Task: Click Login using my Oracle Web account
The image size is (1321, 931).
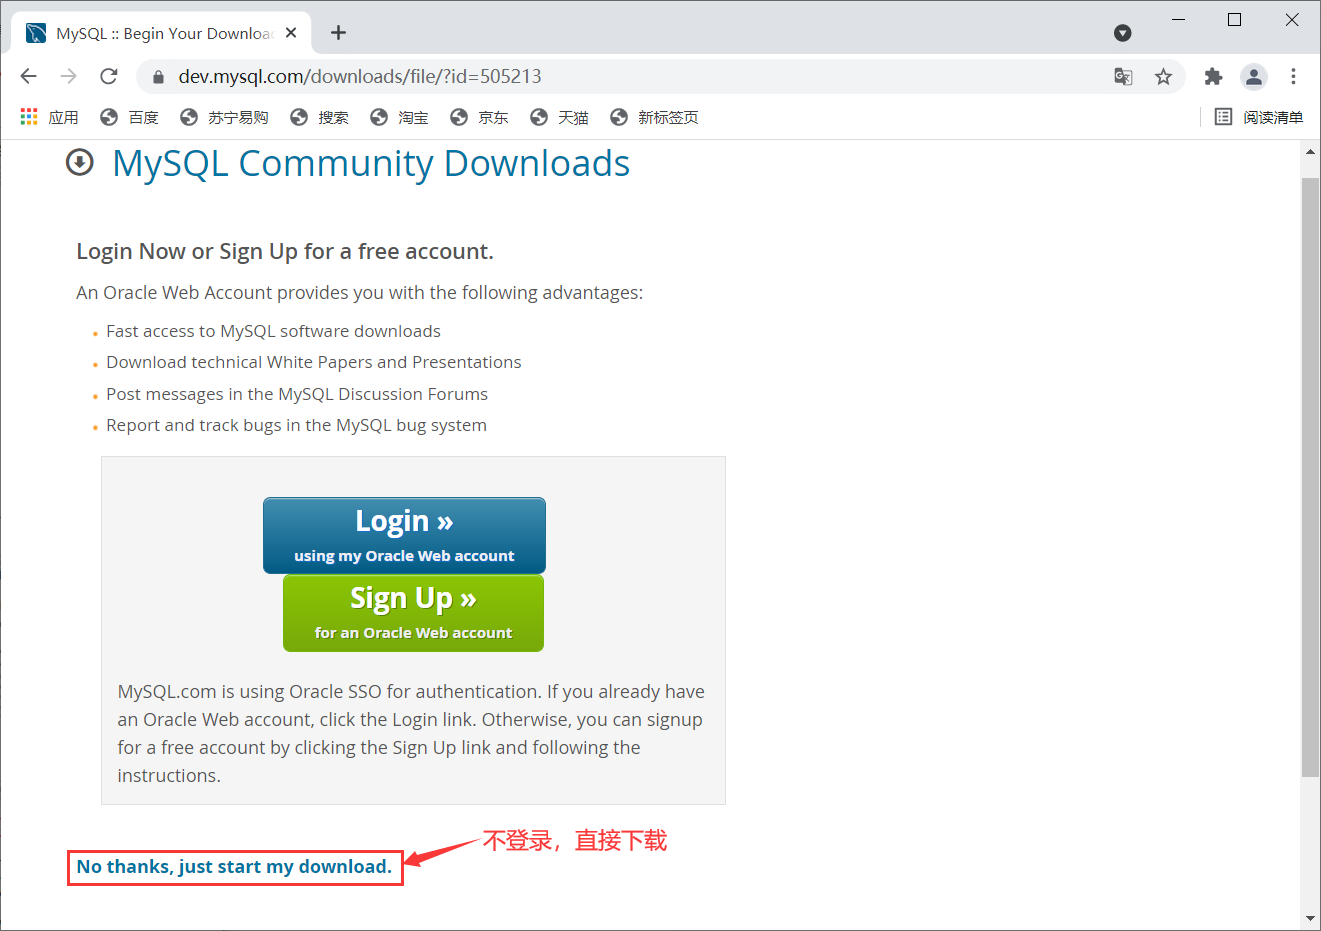Action: click(404, 535)
